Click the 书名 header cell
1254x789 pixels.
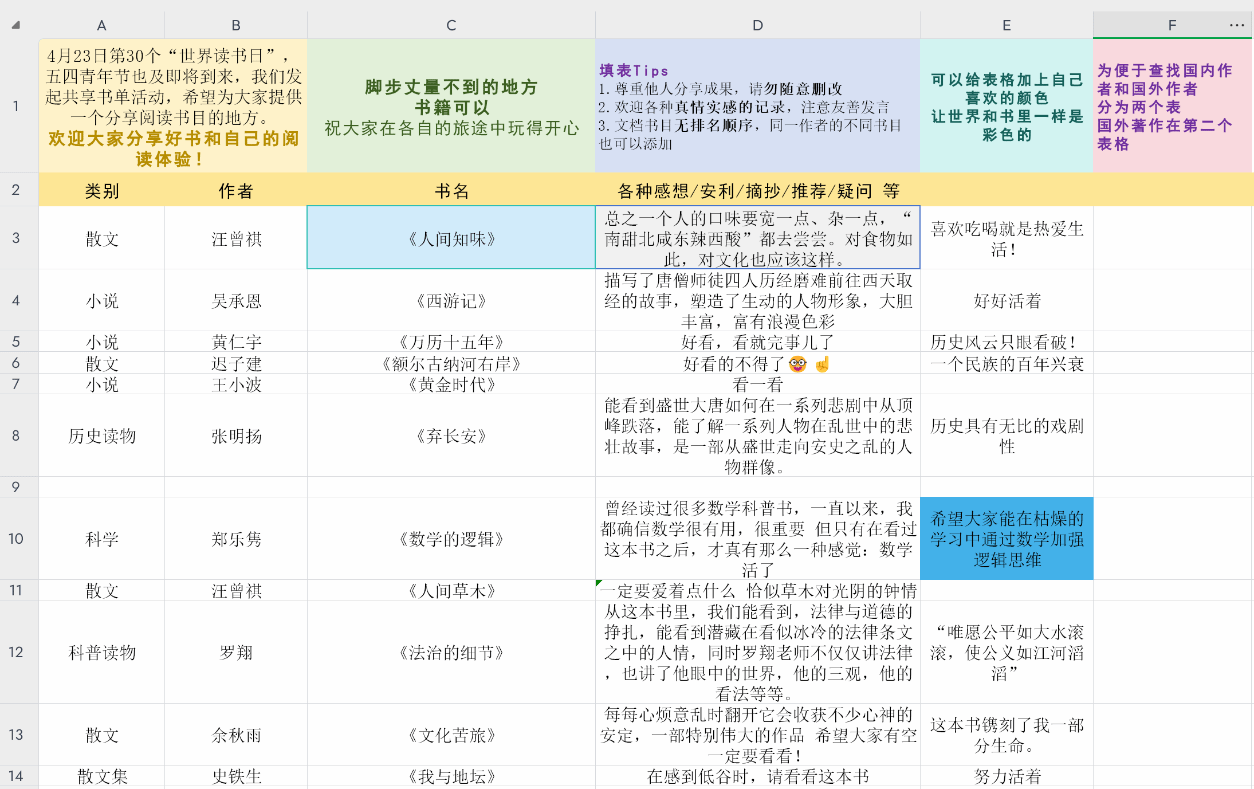point(451,190)
